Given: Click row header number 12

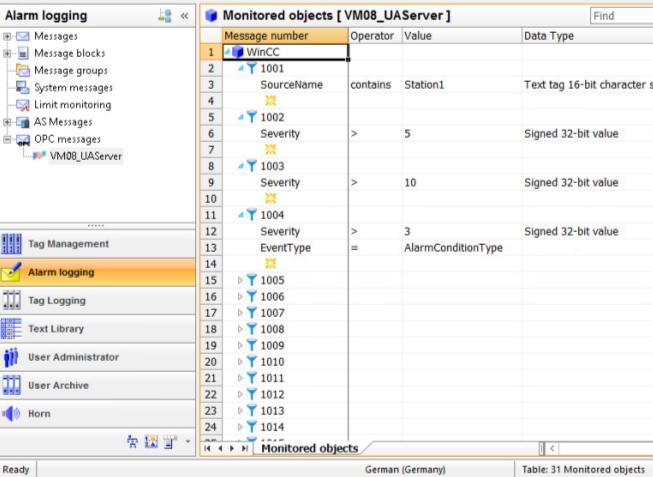Looking at the screenshot, I should pos(211,231).
